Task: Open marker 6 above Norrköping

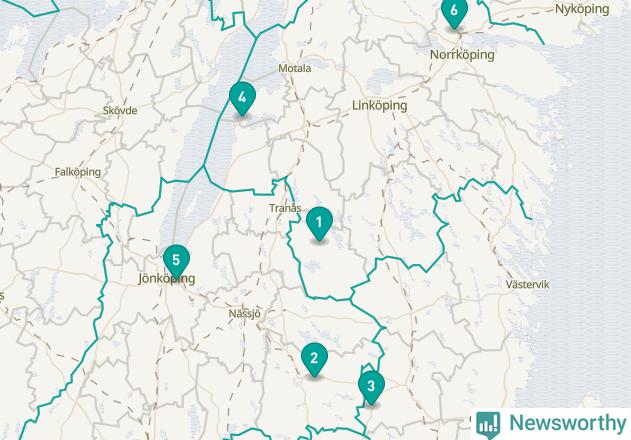Action: pos(454,12)
